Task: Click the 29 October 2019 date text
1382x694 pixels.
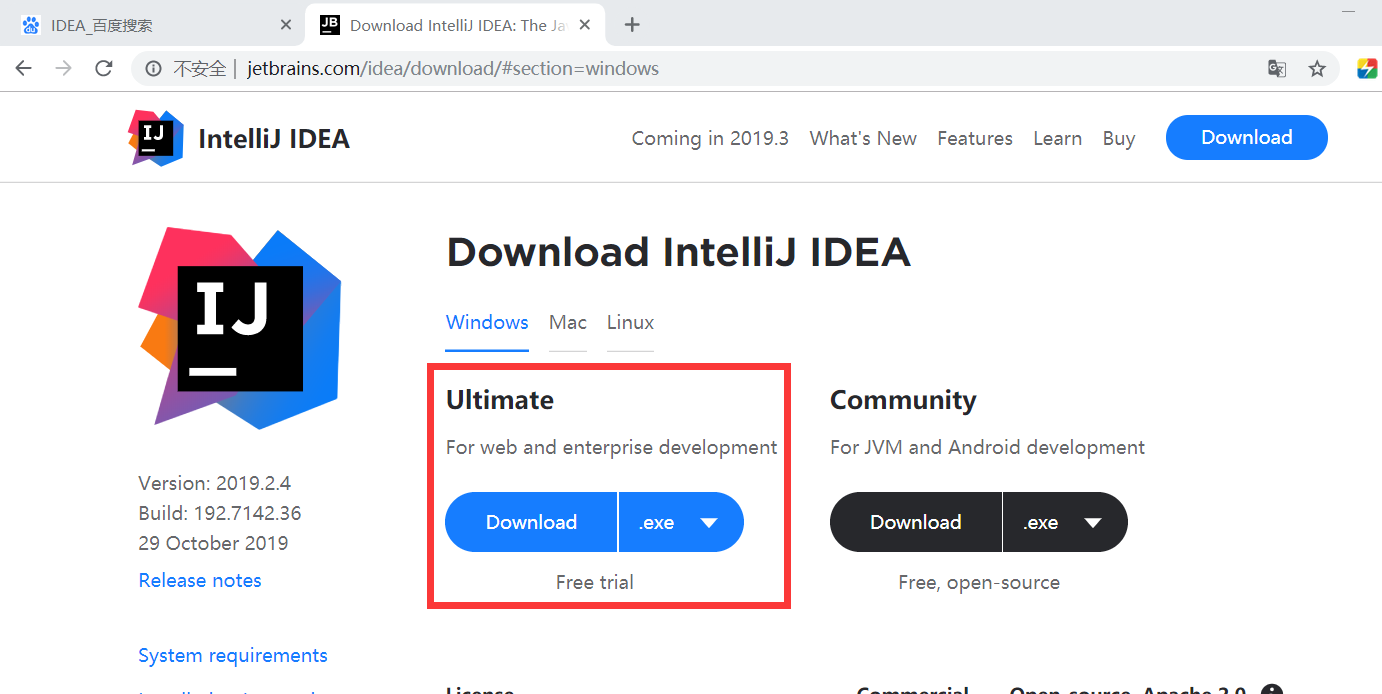Action: (x=213, y=543)
